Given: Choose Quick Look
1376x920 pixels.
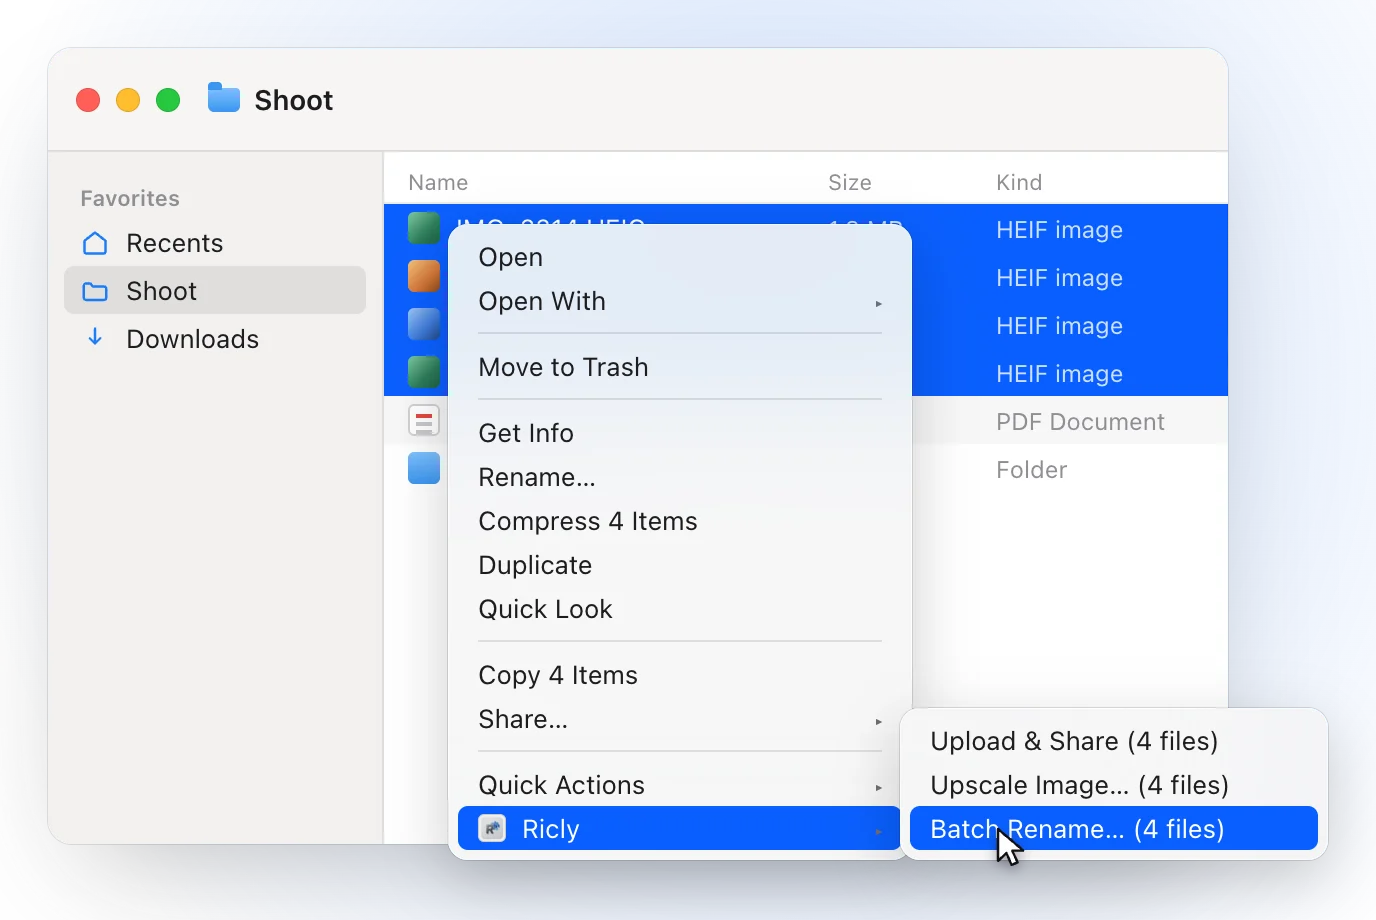Looking at the screenshot, I should 680,609.
